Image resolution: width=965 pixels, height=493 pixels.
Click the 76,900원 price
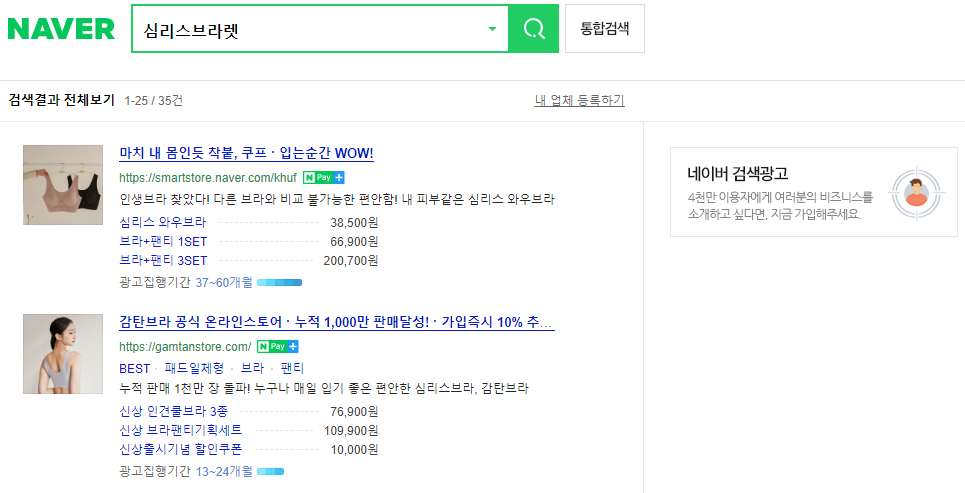coord(354,411)
